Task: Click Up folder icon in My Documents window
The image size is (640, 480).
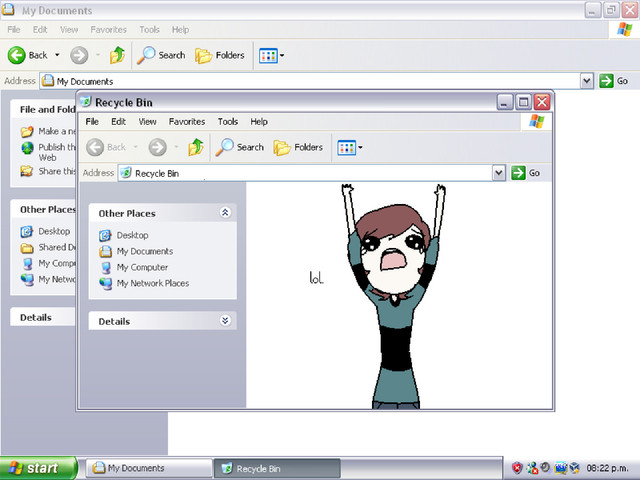Action: (x=117, y=55)
